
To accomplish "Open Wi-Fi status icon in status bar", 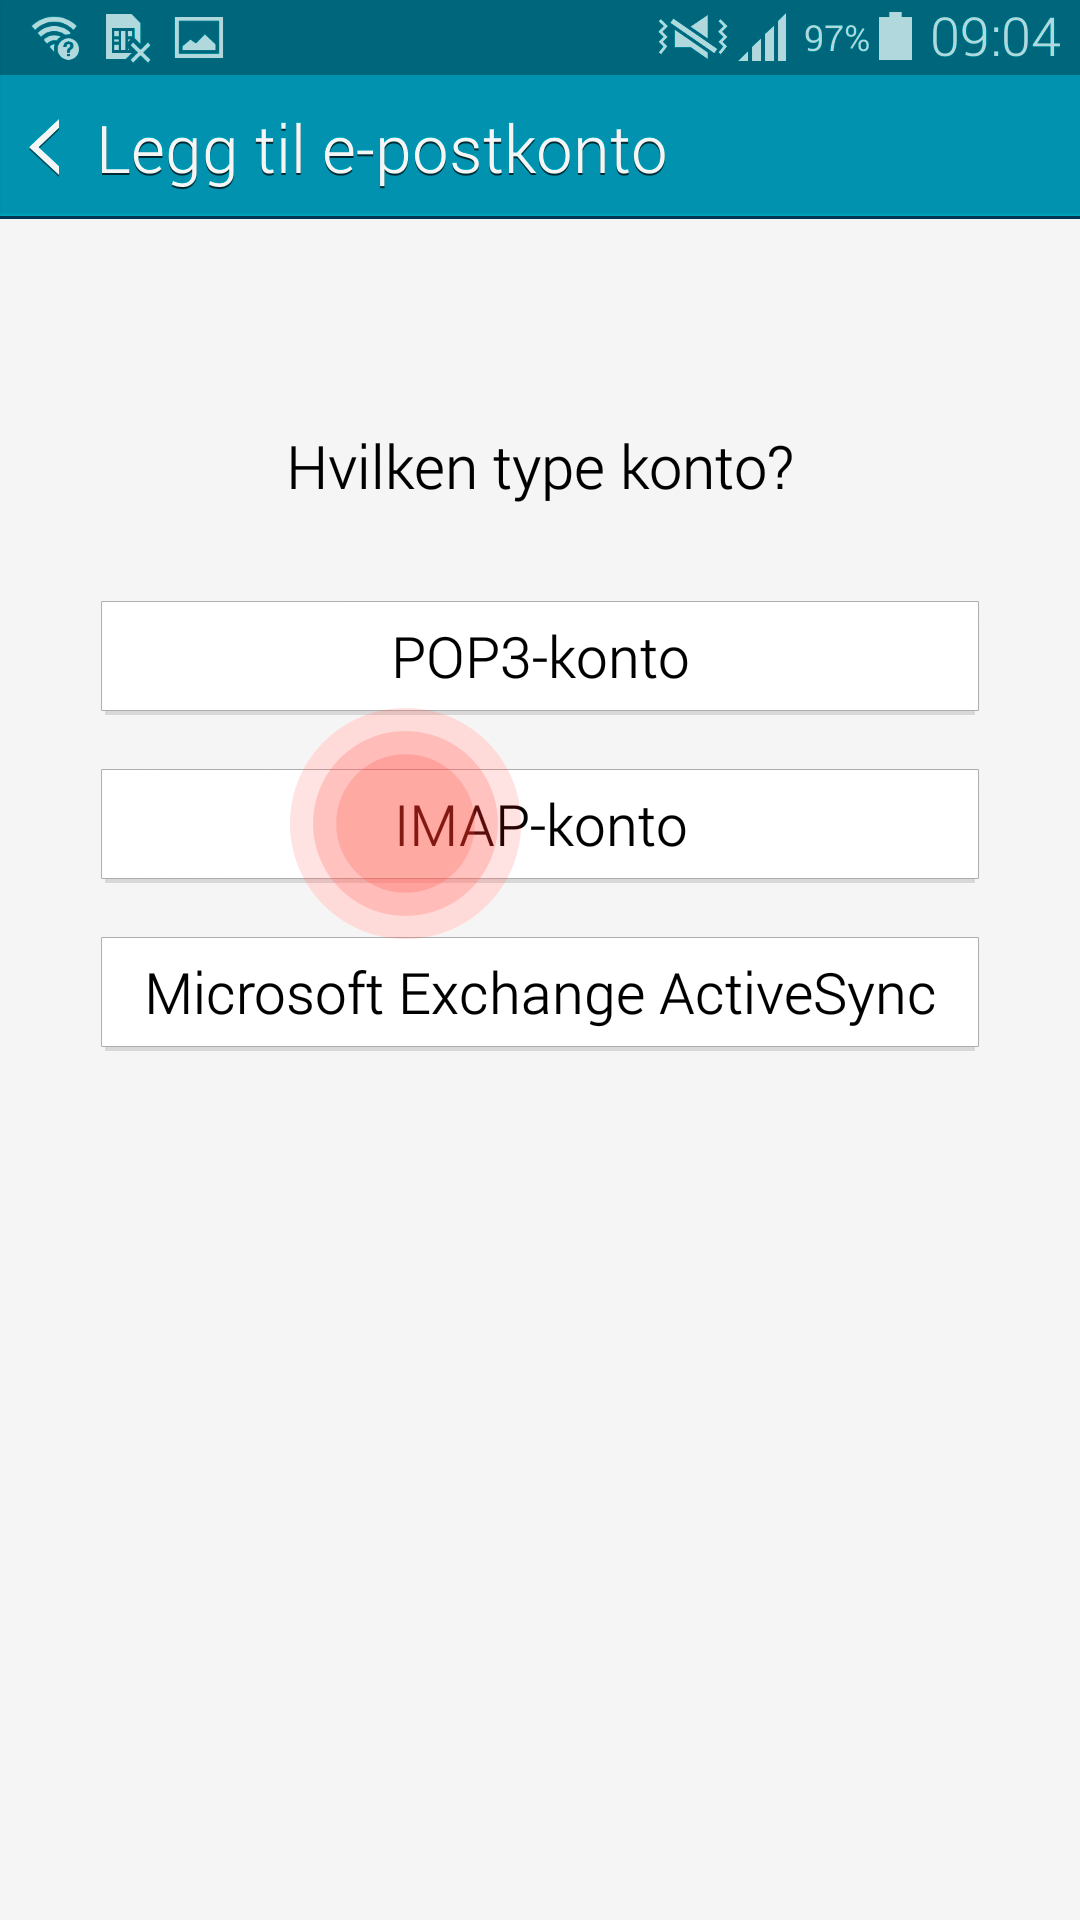I will tap(56, 38).
